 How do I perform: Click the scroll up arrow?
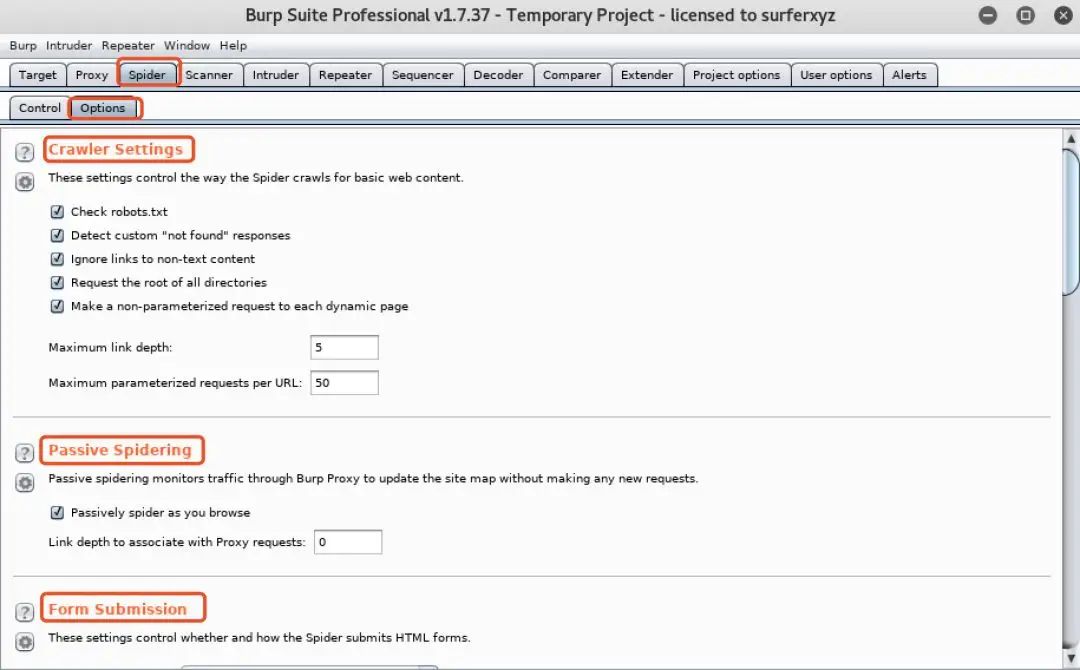[x=1071, y=138]
